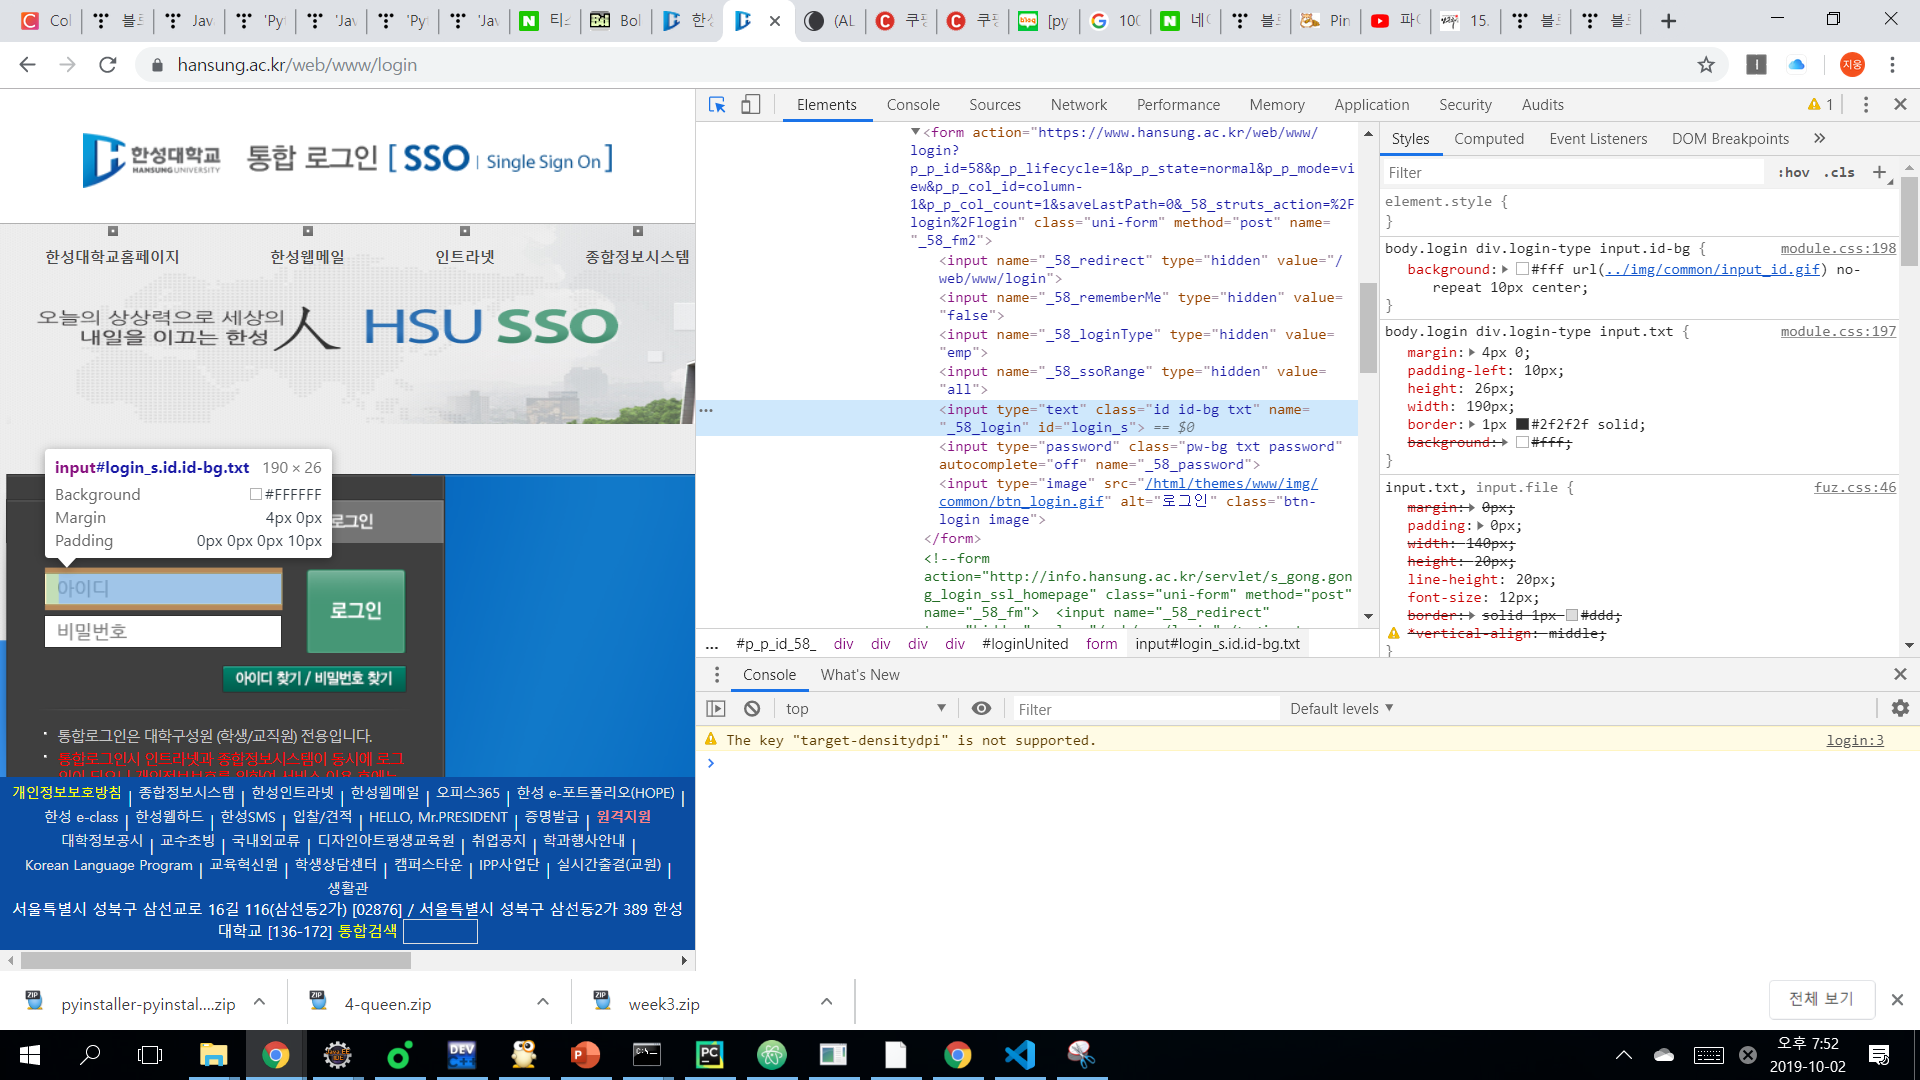
Task: Open Chrome three-dot menu
Action: coord(1892,65)
